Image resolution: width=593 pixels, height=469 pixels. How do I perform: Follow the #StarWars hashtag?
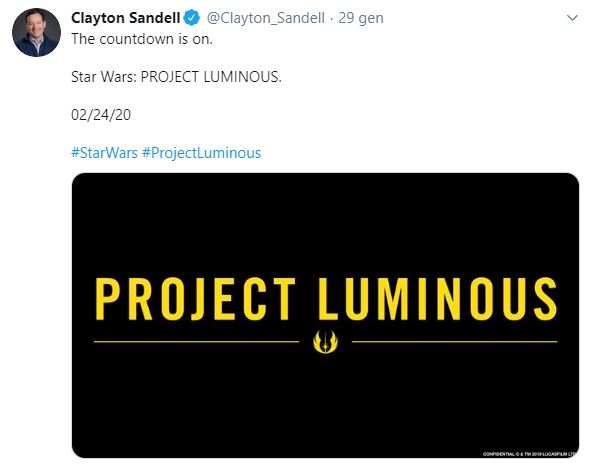(x=104, y=153)
